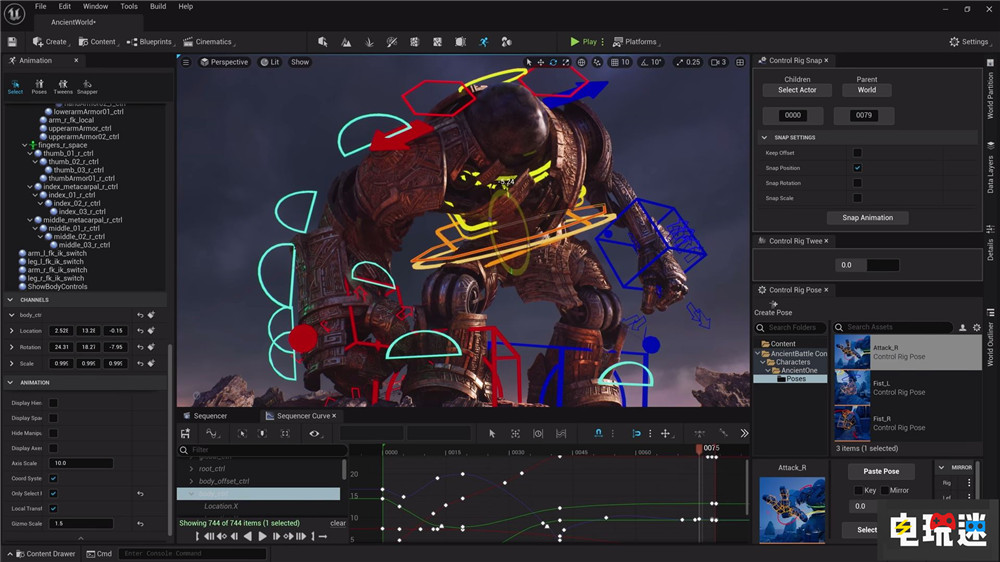Activate the Snapper tool

click(87, 85)
